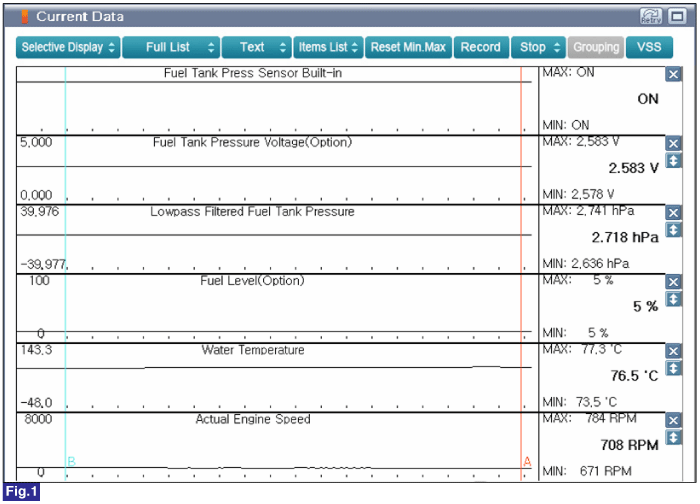
Task: Click the 143.3 axis label of water temperature
Action: click(x=36, y=350)
